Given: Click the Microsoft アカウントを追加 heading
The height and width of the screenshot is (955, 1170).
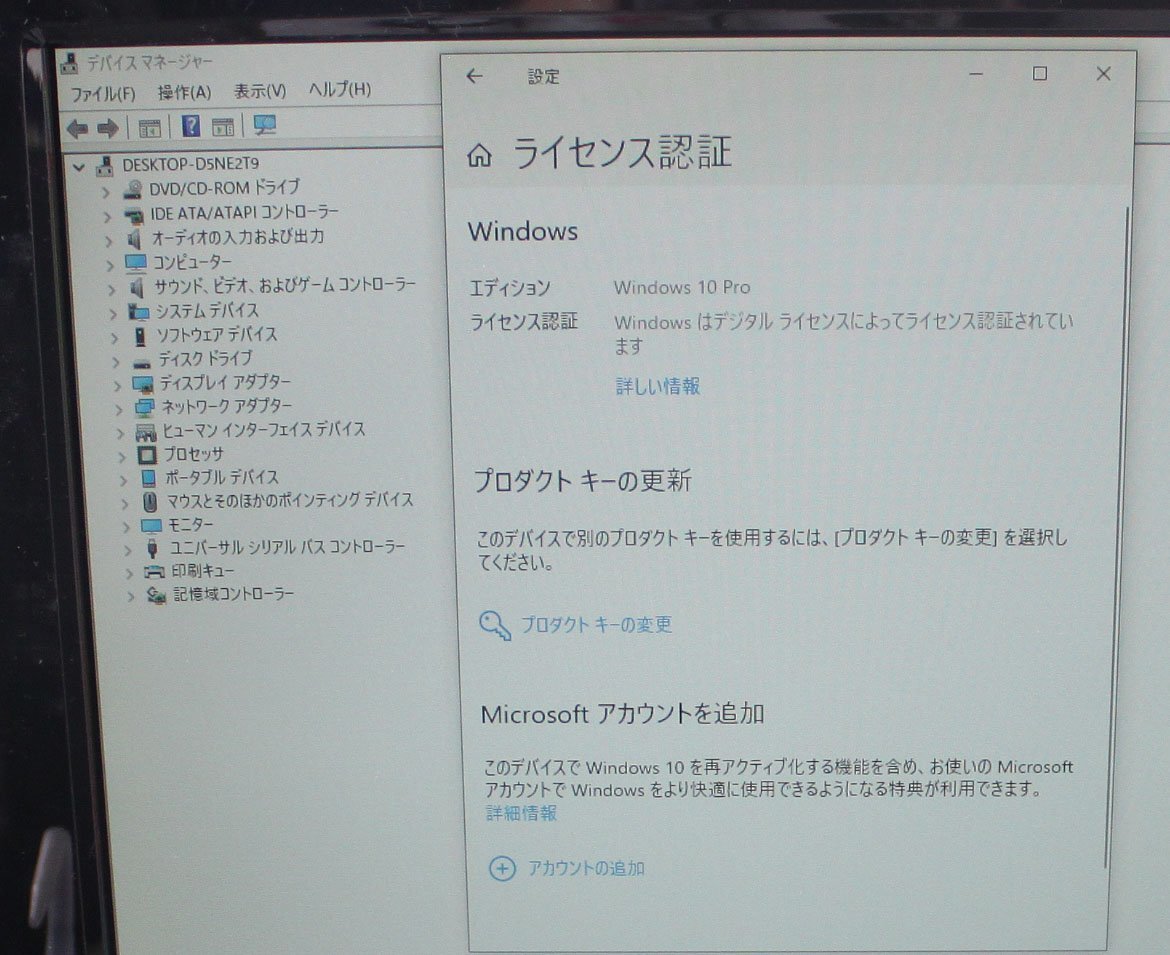Looking at the screenshot, I should (622, 714).
